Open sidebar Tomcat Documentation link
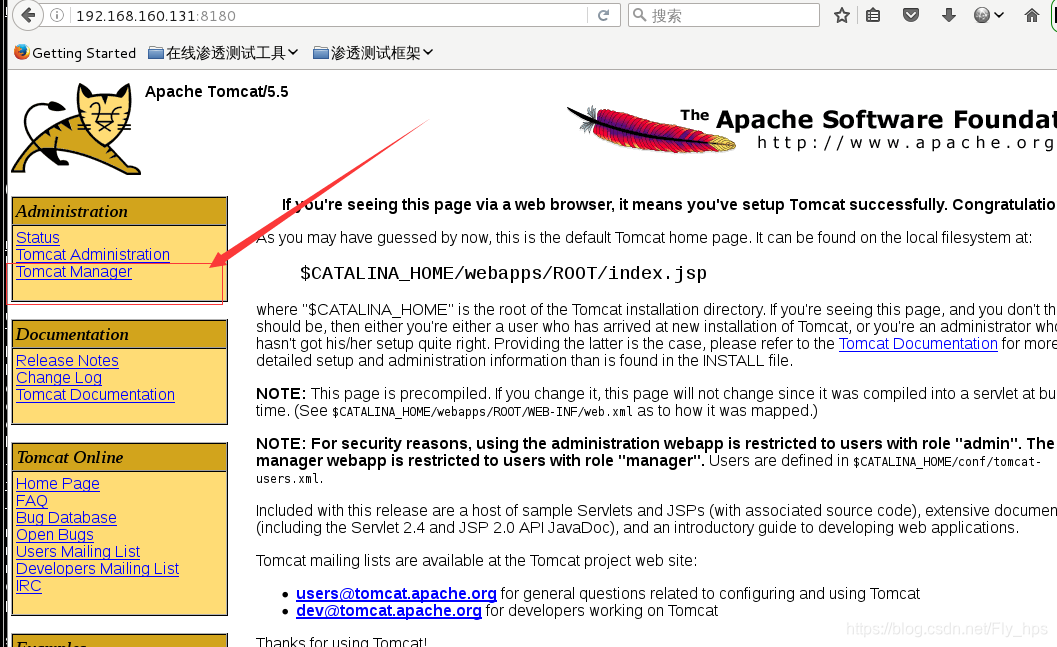 (x=95, y=394)
